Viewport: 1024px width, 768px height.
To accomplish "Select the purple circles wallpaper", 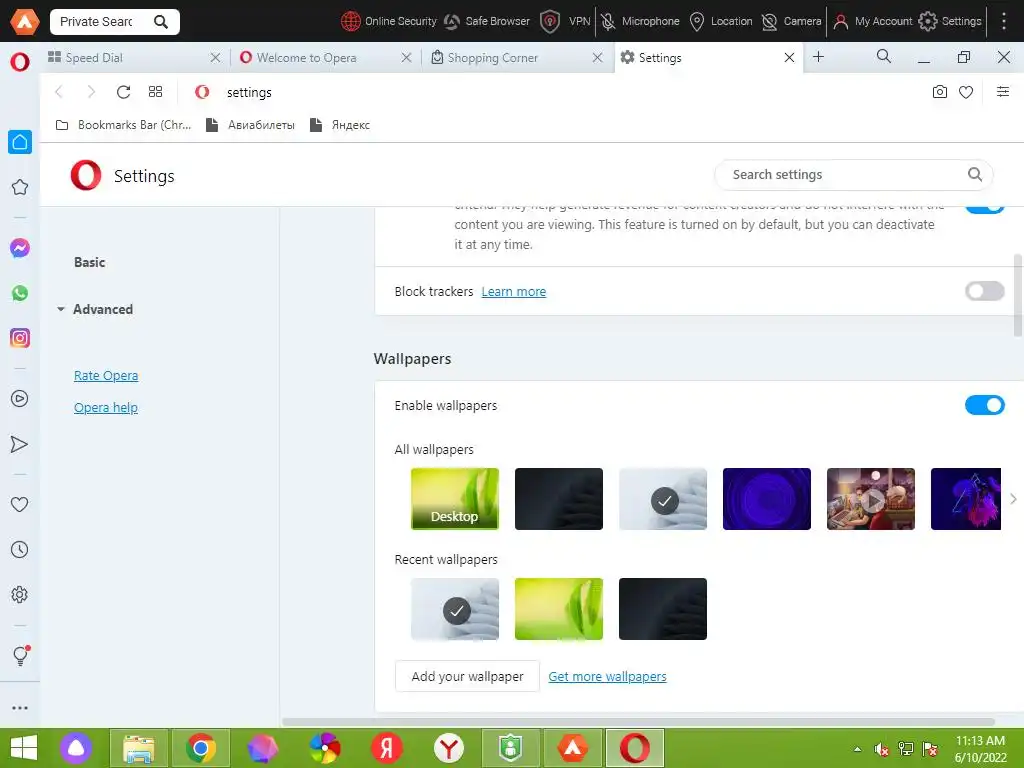I will point(767,499).
